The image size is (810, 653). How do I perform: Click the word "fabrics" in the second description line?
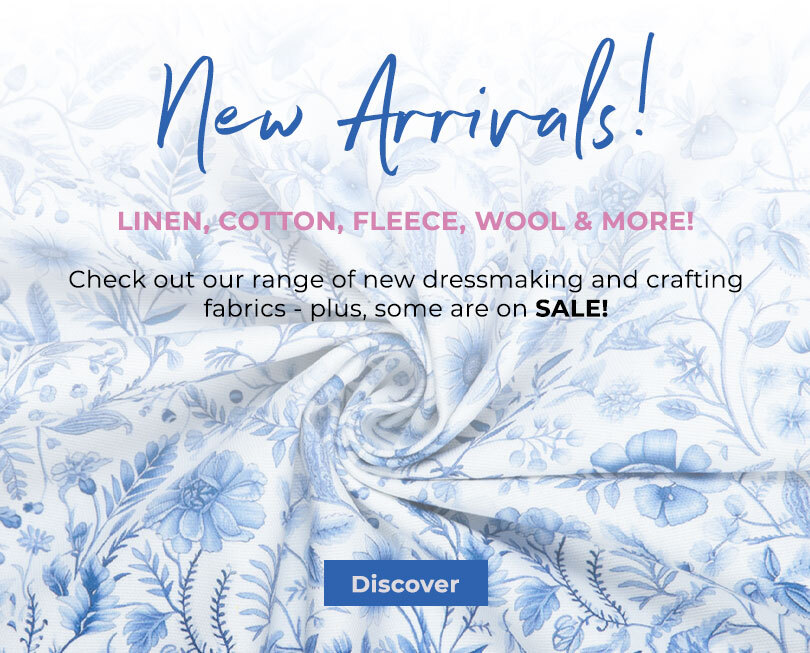245,309
